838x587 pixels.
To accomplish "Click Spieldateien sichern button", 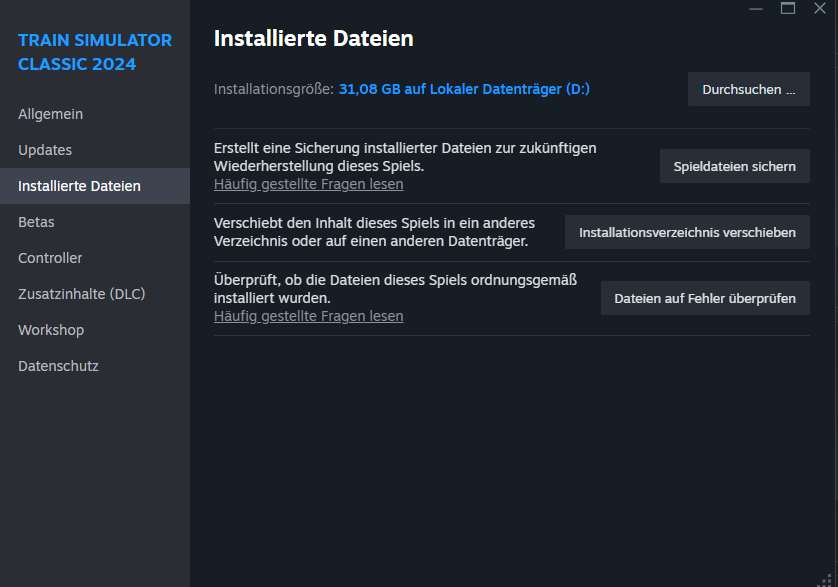I will click(x=734, y=166).
